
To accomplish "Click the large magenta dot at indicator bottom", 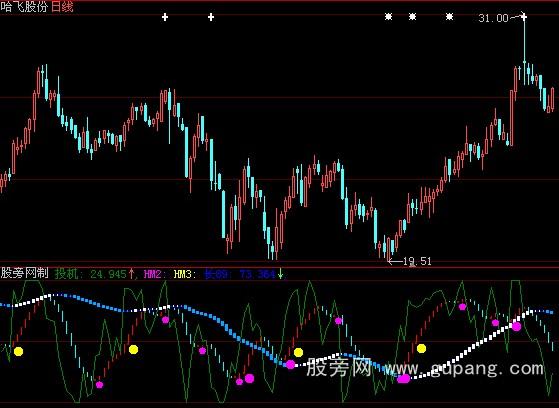I will (404, 379).
